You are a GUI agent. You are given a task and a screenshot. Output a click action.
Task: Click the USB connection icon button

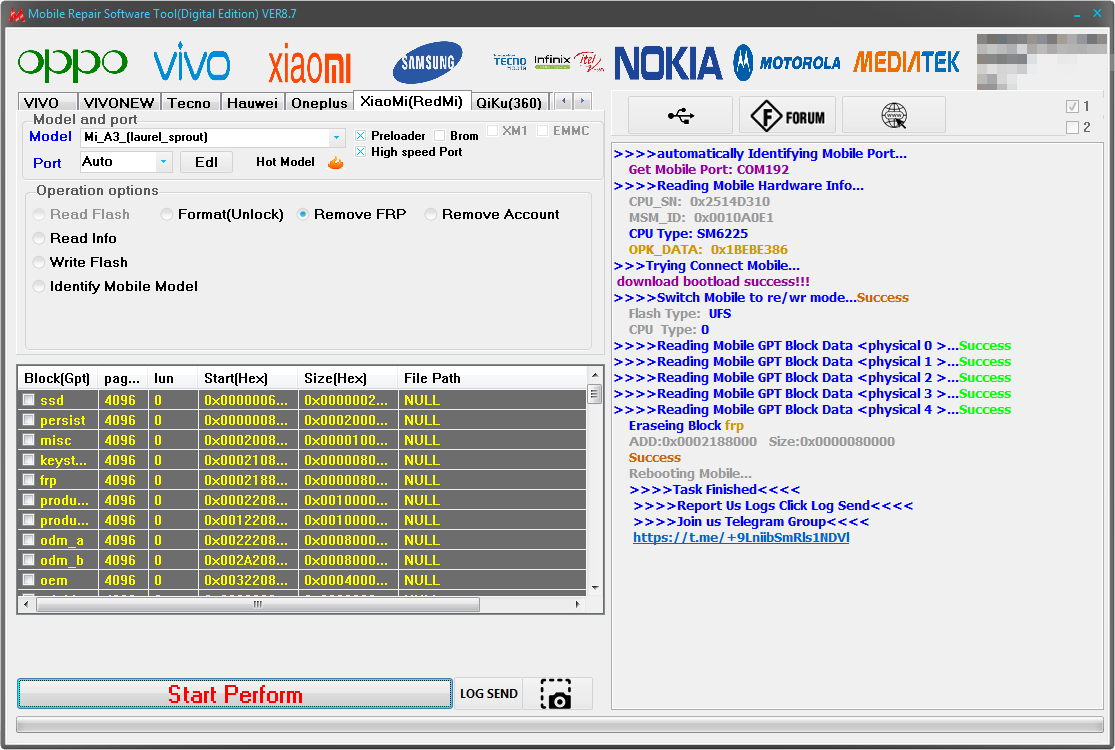pos(680,116)
